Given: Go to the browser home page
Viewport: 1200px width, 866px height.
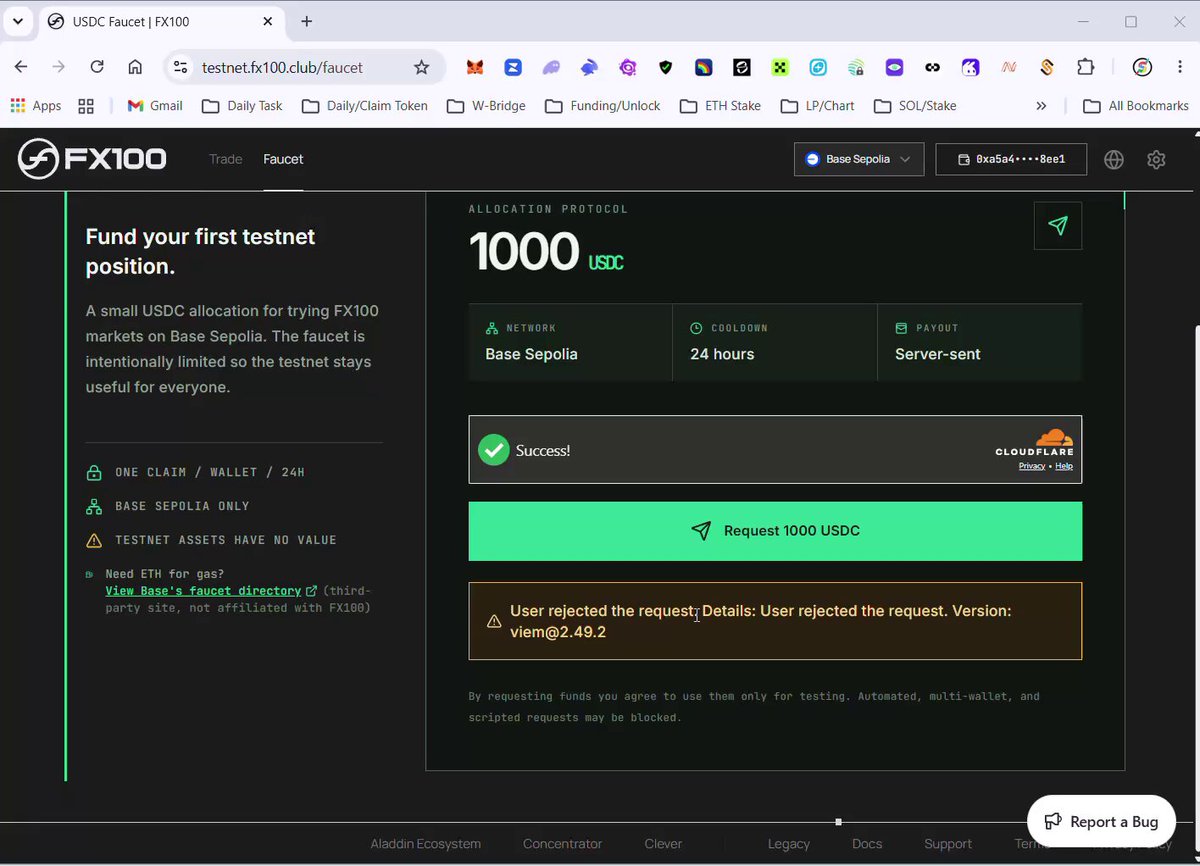Looking at the screenshot, I should tap(135, 67).
